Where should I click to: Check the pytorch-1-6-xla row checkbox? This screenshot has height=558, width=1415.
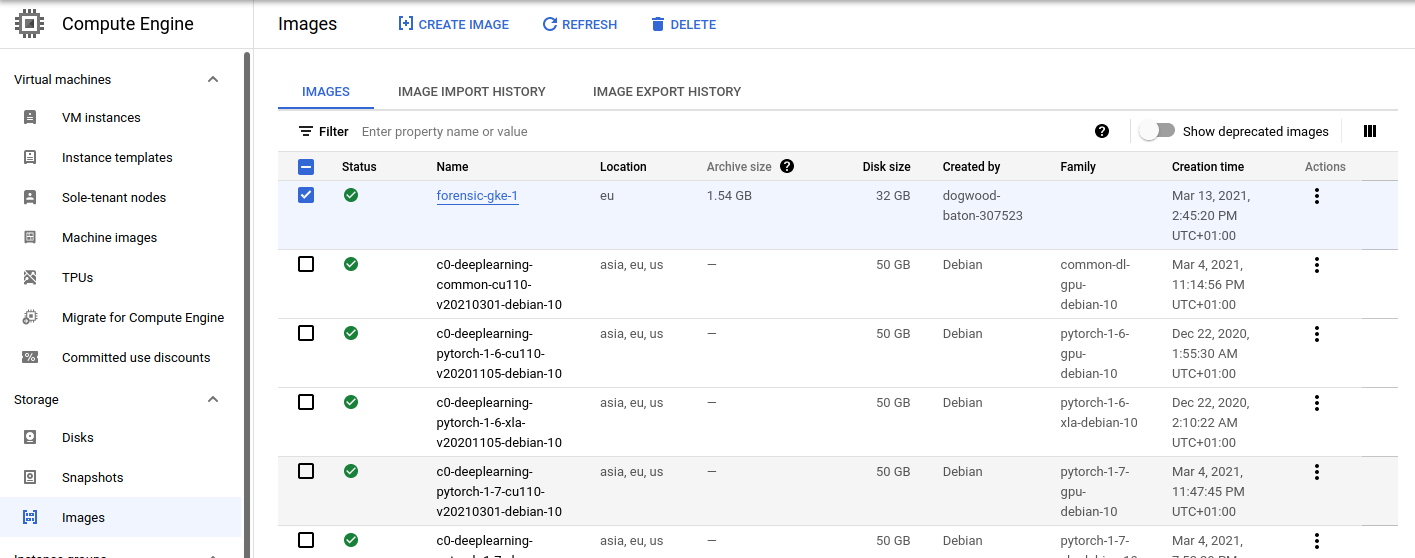306,402
